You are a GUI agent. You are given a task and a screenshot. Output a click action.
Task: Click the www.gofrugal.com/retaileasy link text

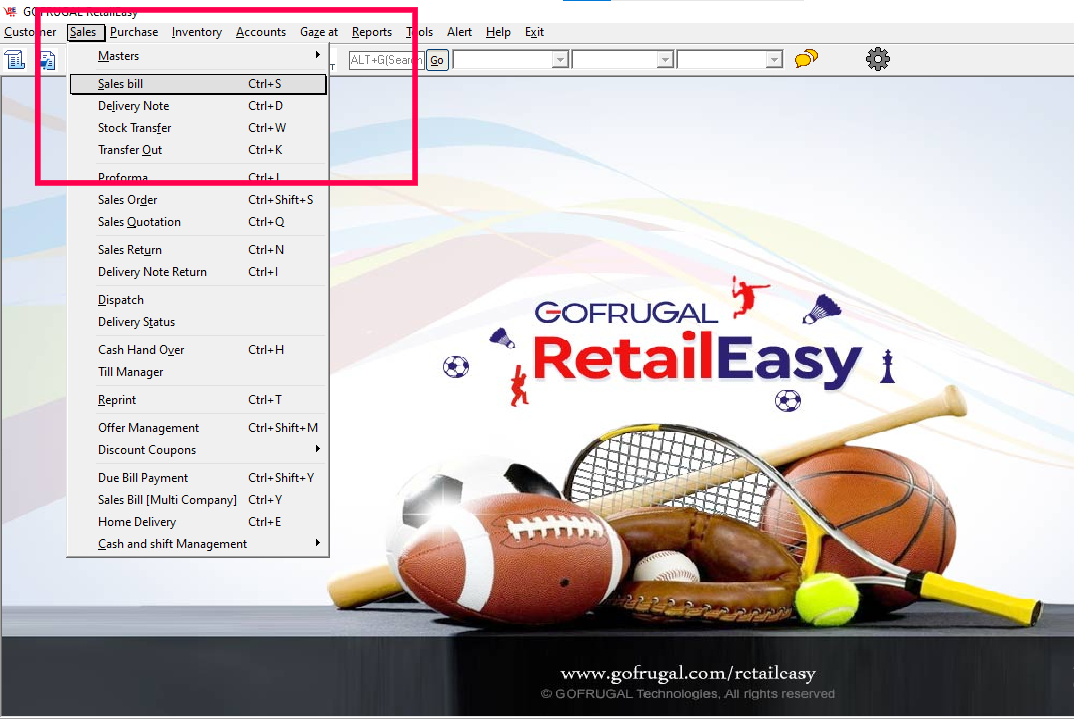click(x=688, y=674)
